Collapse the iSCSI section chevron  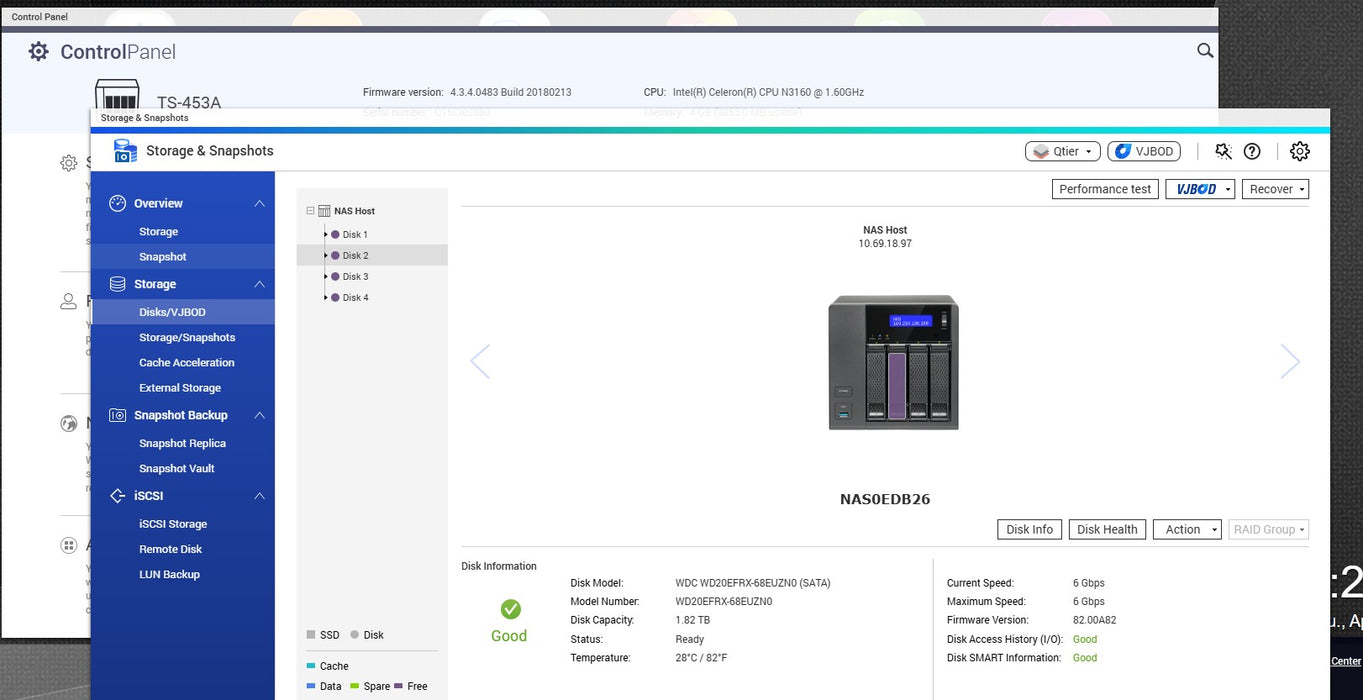coord(259,495)
